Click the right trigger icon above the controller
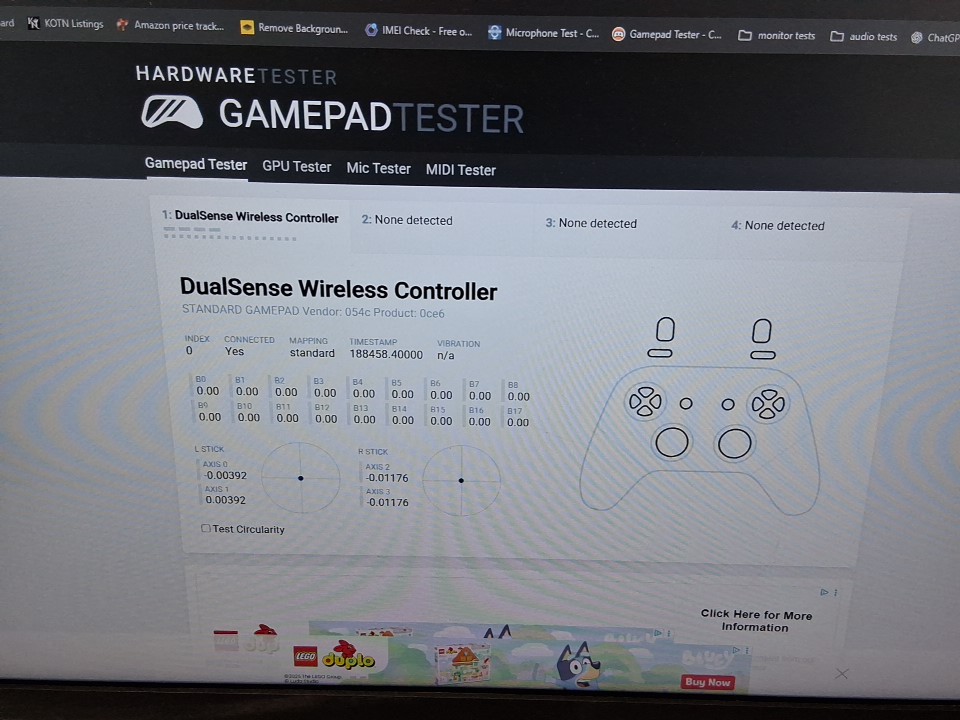The width and height of the screenshot is (960, 720). tap(762, 331)
